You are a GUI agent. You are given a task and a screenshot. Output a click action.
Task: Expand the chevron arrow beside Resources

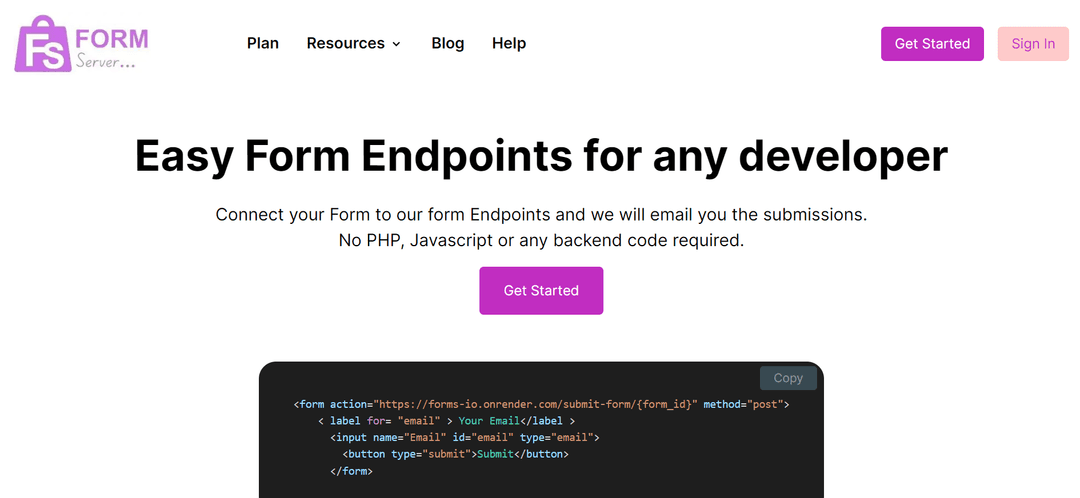[x=396, y=44]
